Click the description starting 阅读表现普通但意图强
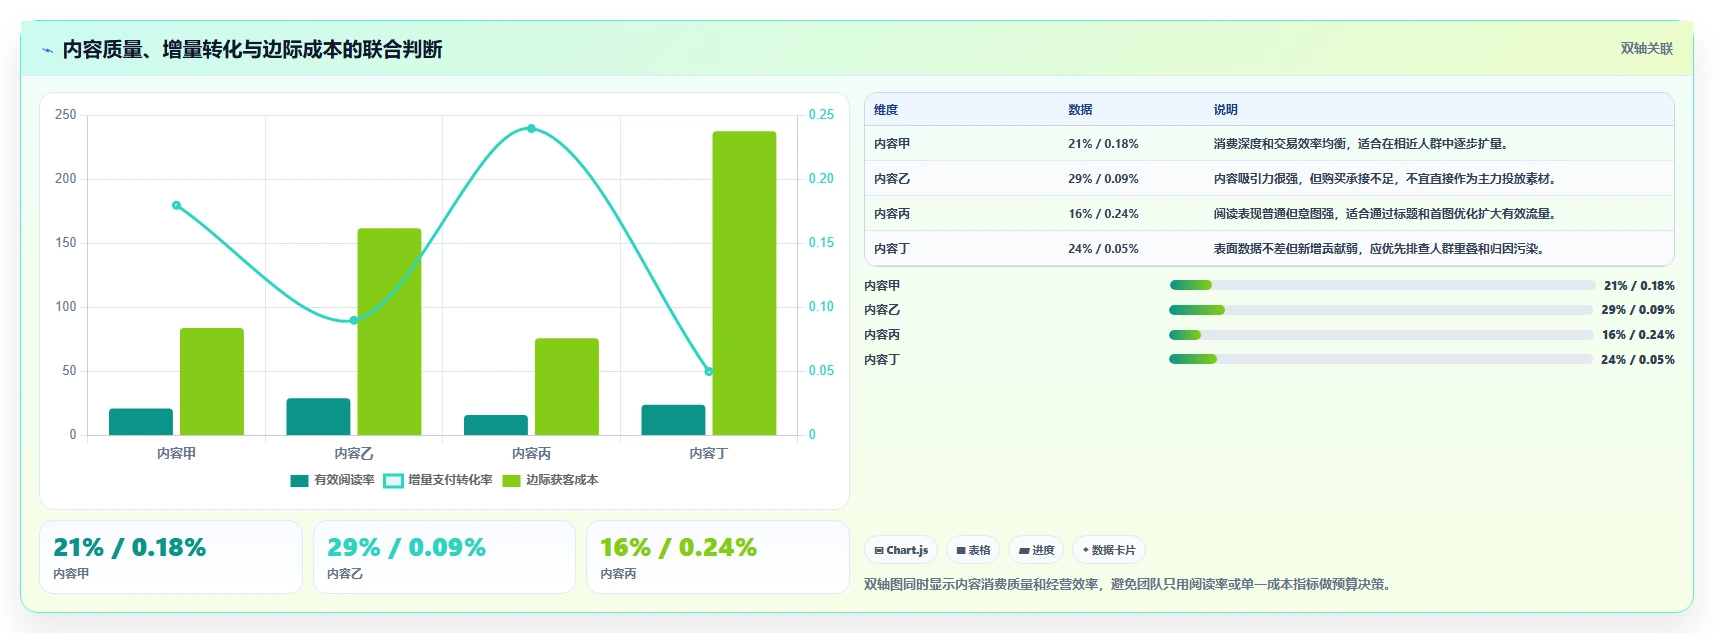 click(1385, 214)
